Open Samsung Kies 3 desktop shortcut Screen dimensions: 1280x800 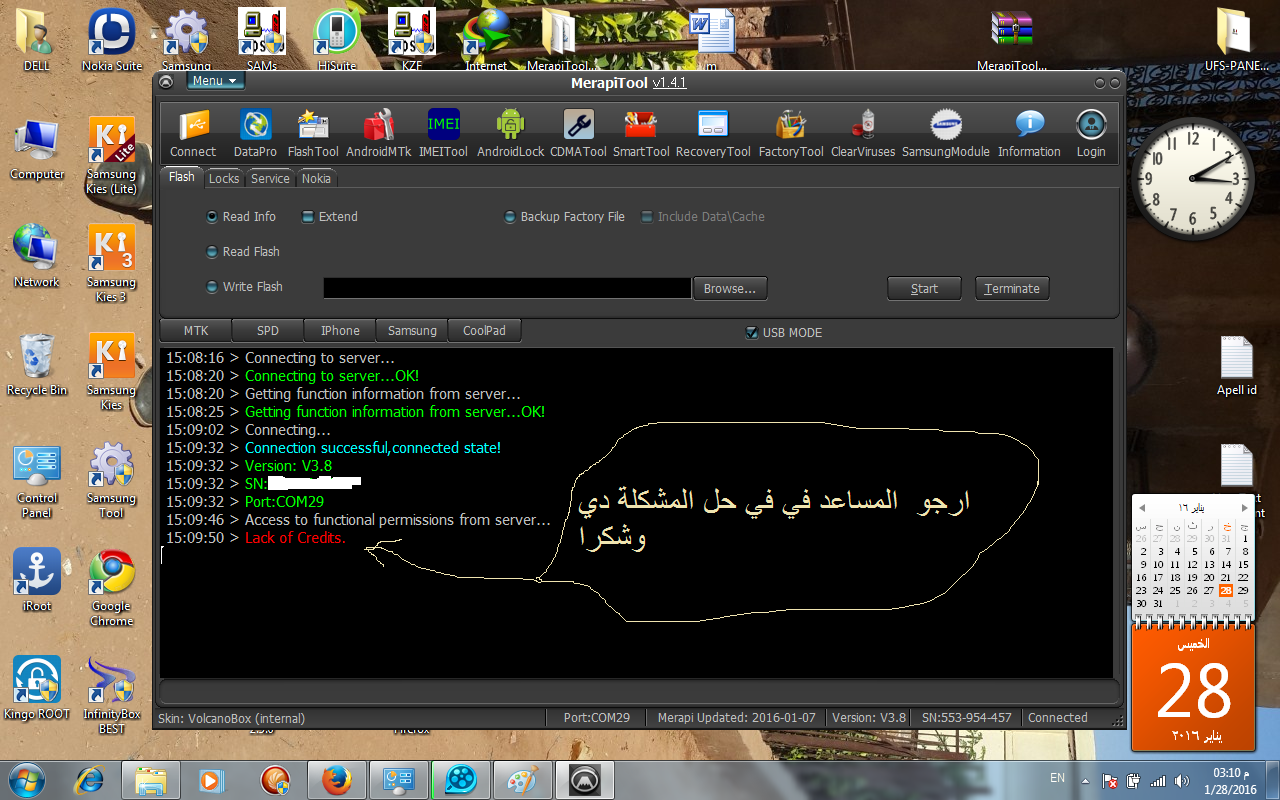(x=111, y=263)
